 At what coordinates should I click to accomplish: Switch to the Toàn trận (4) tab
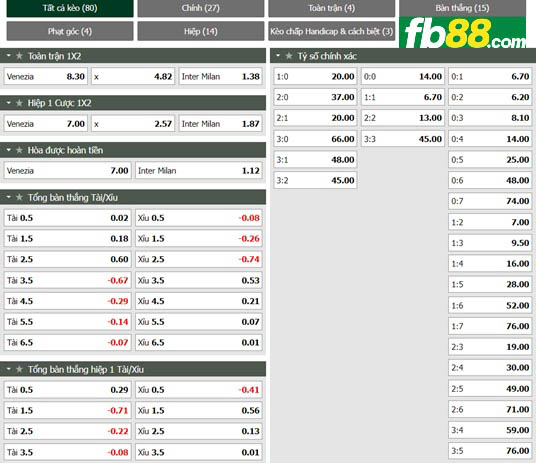pyautogui.click(x=331, y=8)
